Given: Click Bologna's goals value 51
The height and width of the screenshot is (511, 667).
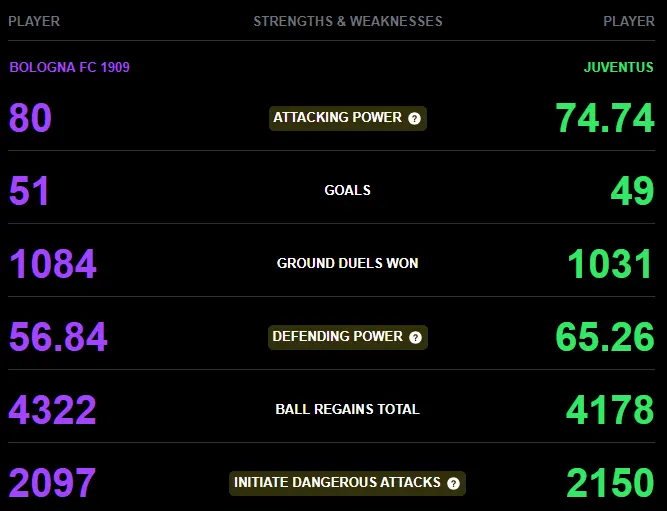Looking at the screenshot, I should click(29, 191).
